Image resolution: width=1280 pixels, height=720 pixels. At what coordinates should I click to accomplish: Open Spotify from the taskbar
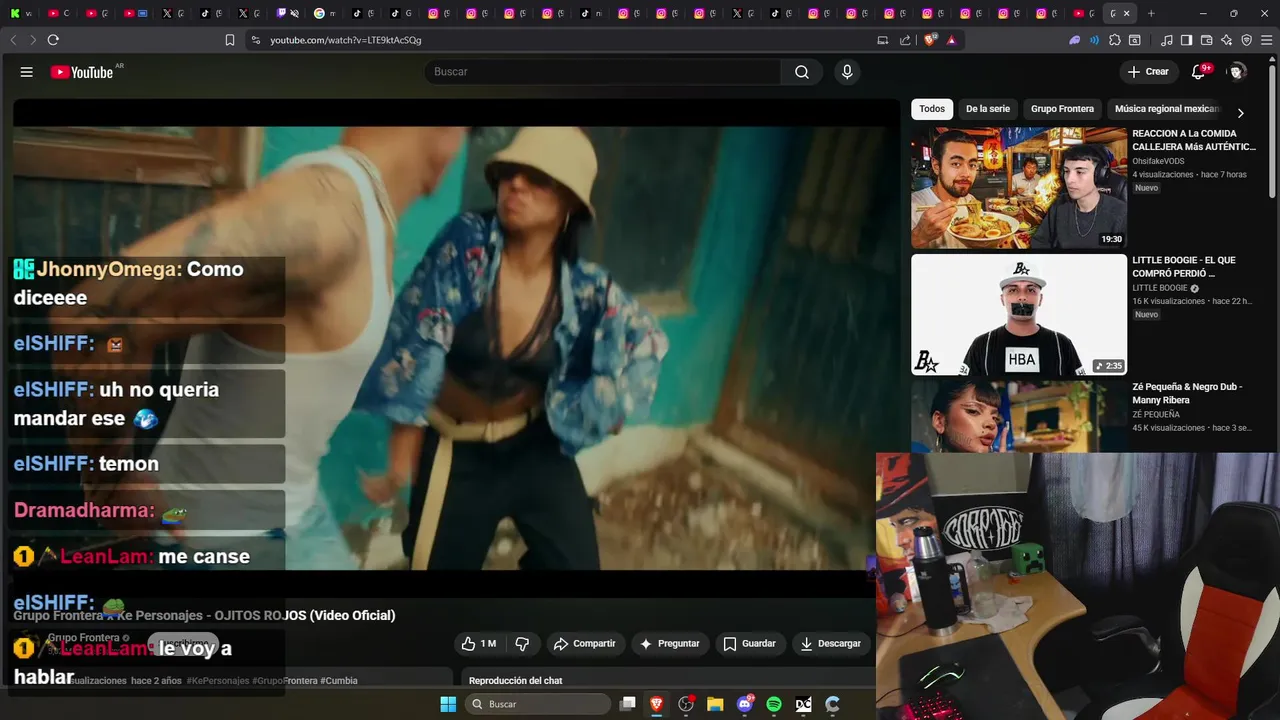(774, 704)
